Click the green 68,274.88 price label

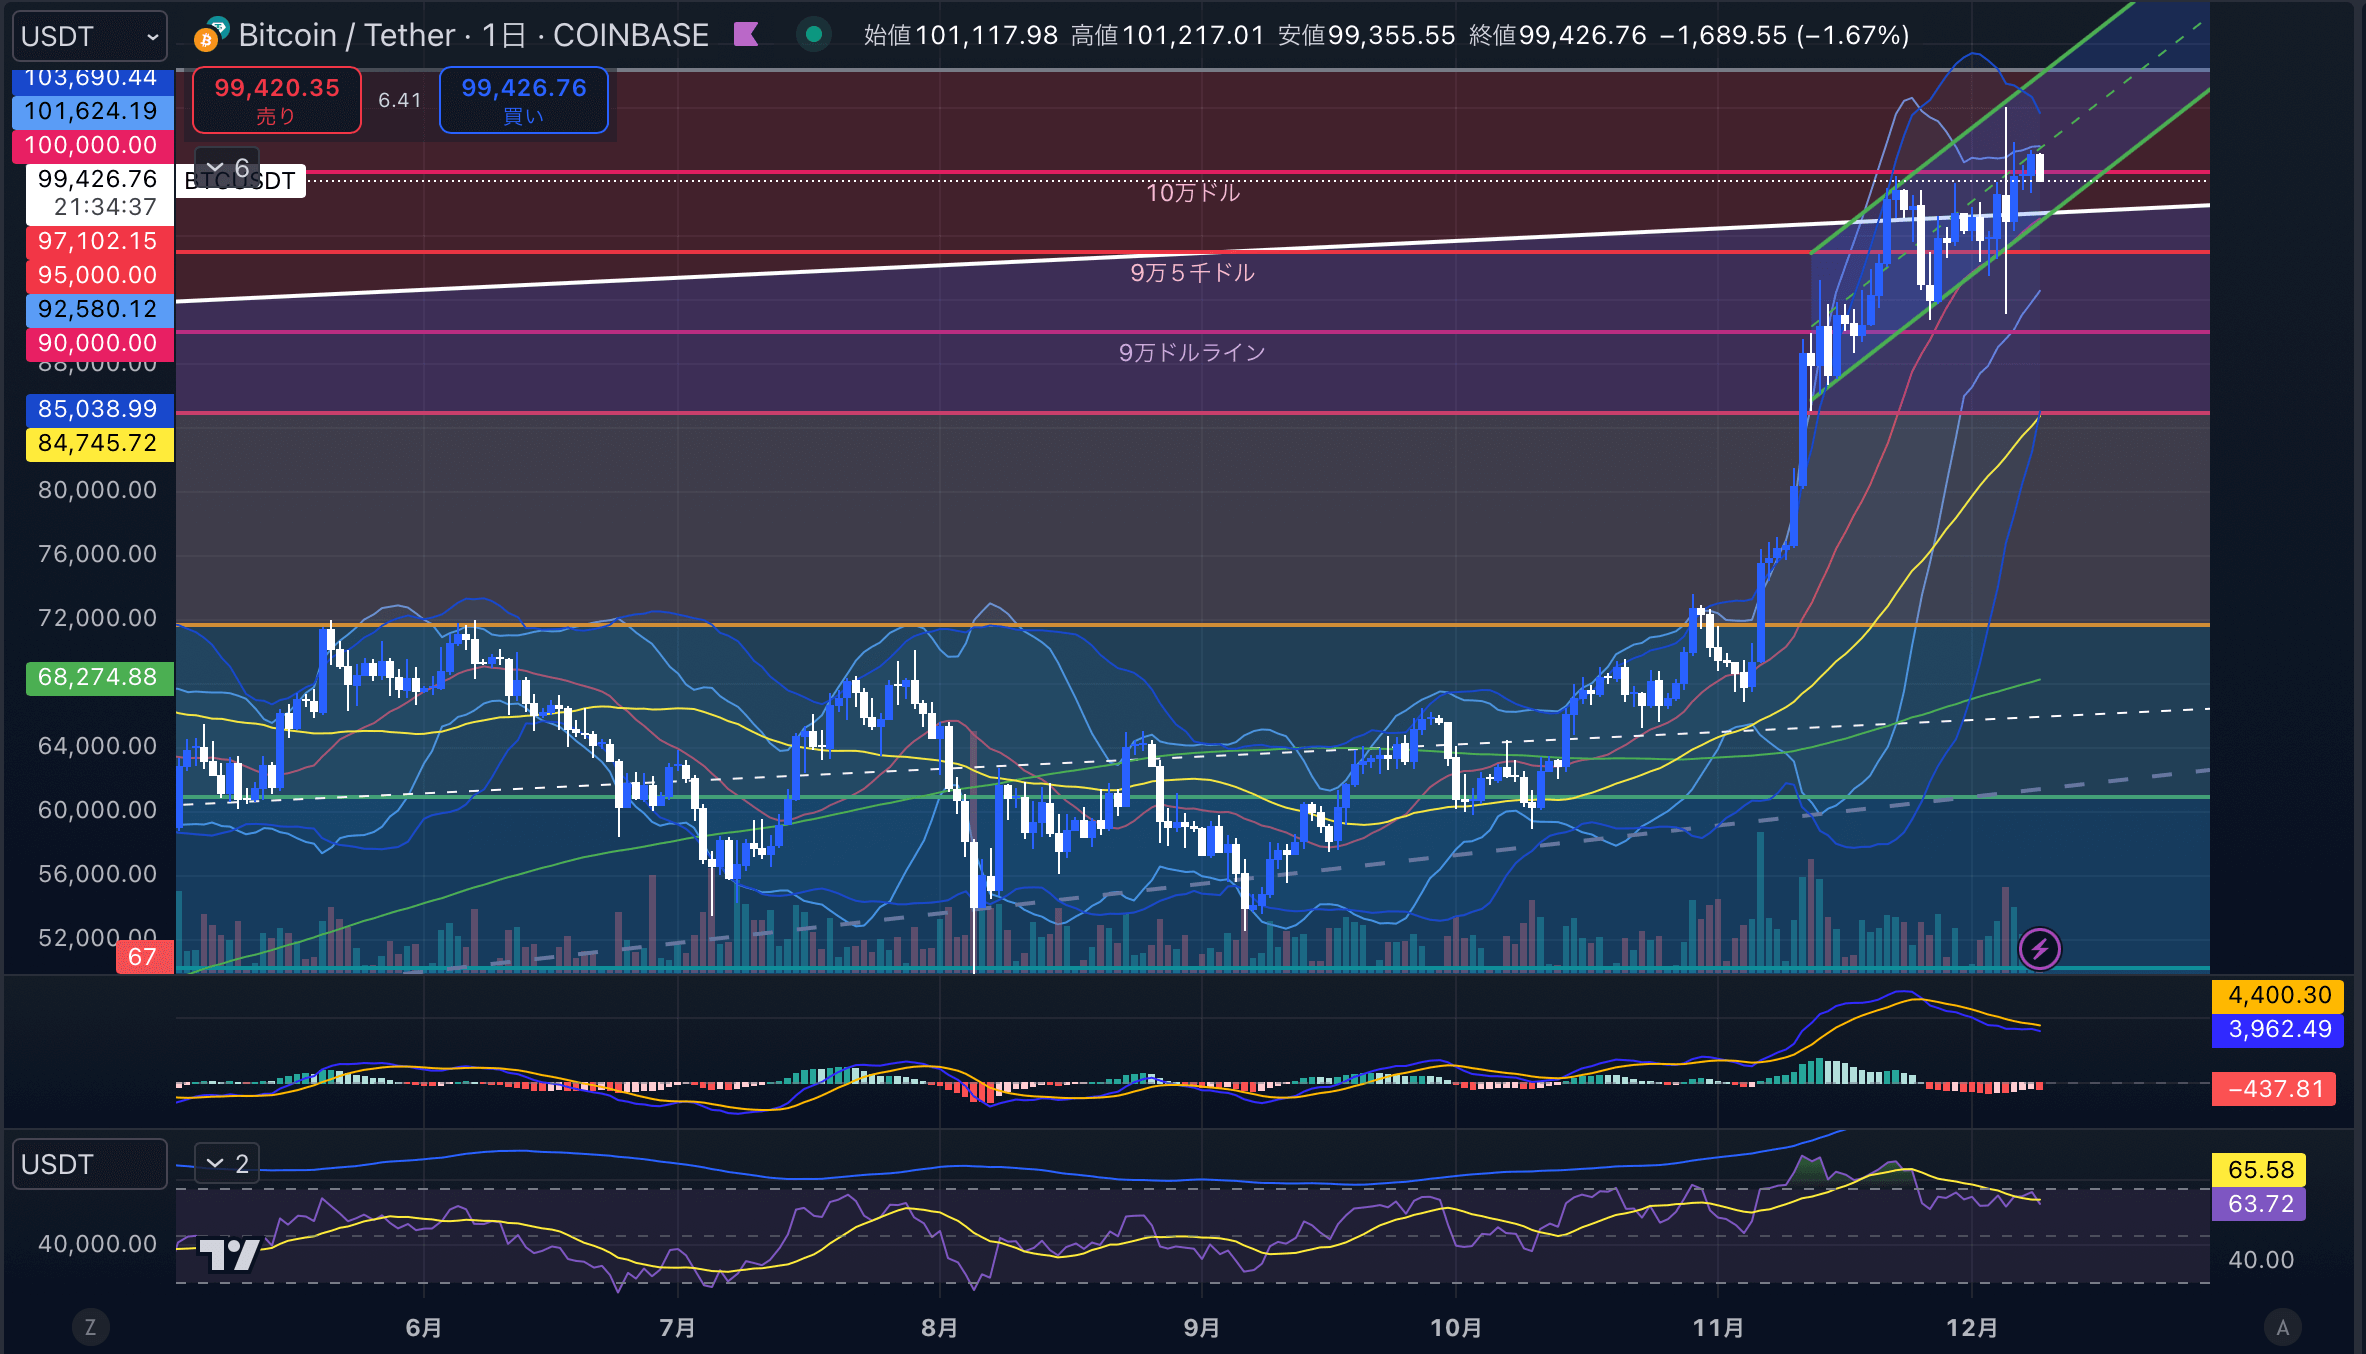pyautogui.click(x=98, y=677)
